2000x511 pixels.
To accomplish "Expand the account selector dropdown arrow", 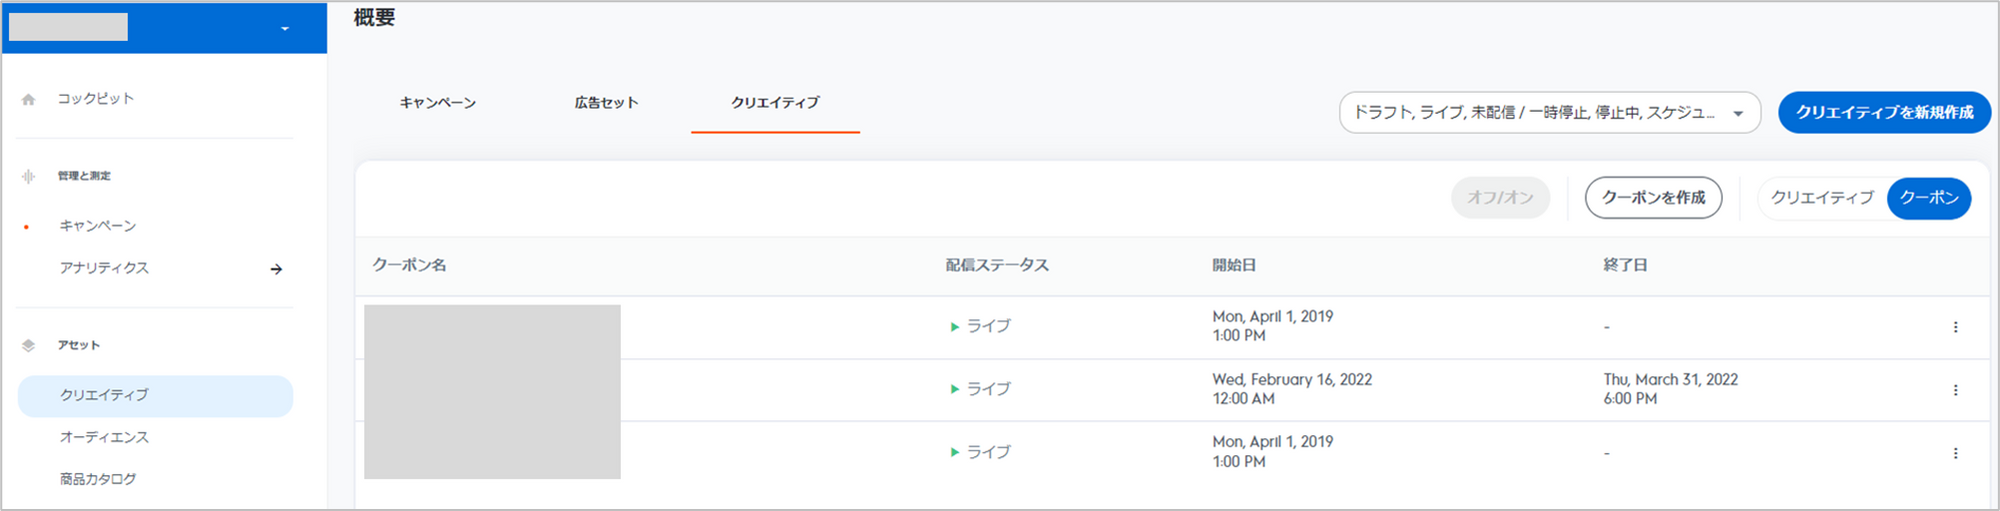I will coord(285,29).
